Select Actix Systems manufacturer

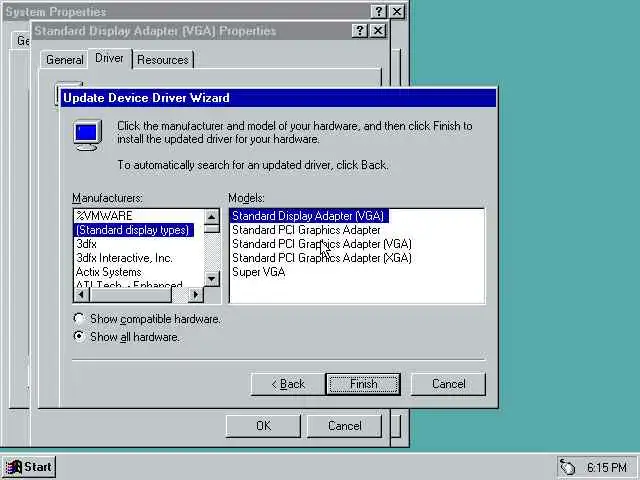(x=109, y=272)
